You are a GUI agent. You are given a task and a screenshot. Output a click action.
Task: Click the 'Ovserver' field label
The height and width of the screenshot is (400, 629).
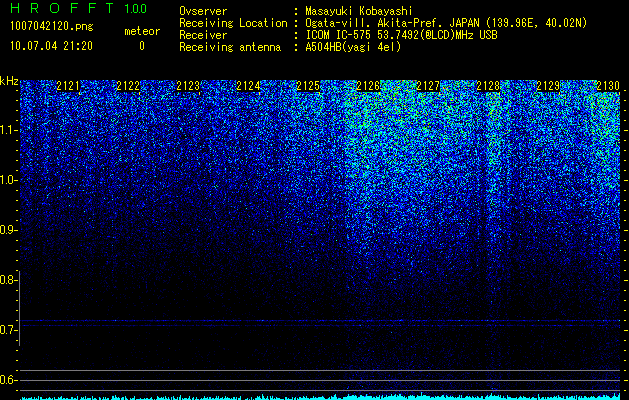(x=203, y=11)
